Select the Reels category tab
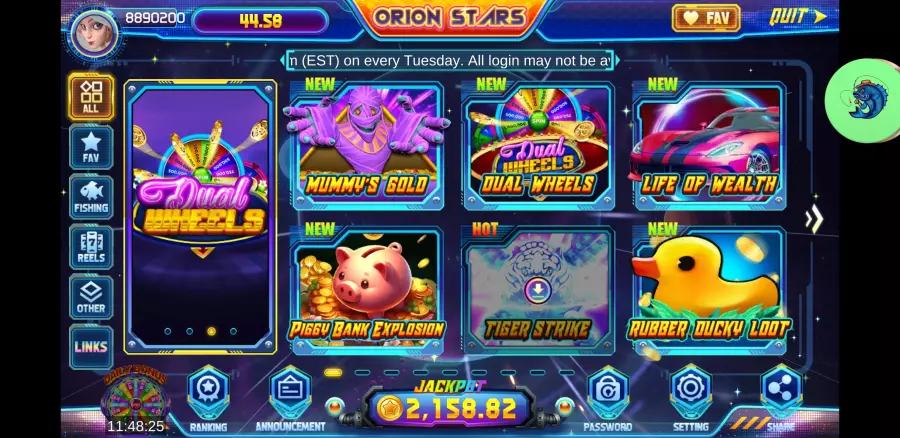This screenshot has width=900, height=438. 91,247
